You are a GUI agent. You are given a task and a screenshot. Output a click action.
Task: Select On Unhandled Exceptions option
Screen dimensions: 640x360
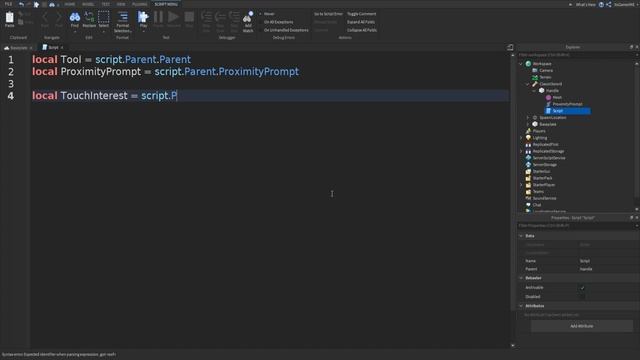tap(285, 30)
